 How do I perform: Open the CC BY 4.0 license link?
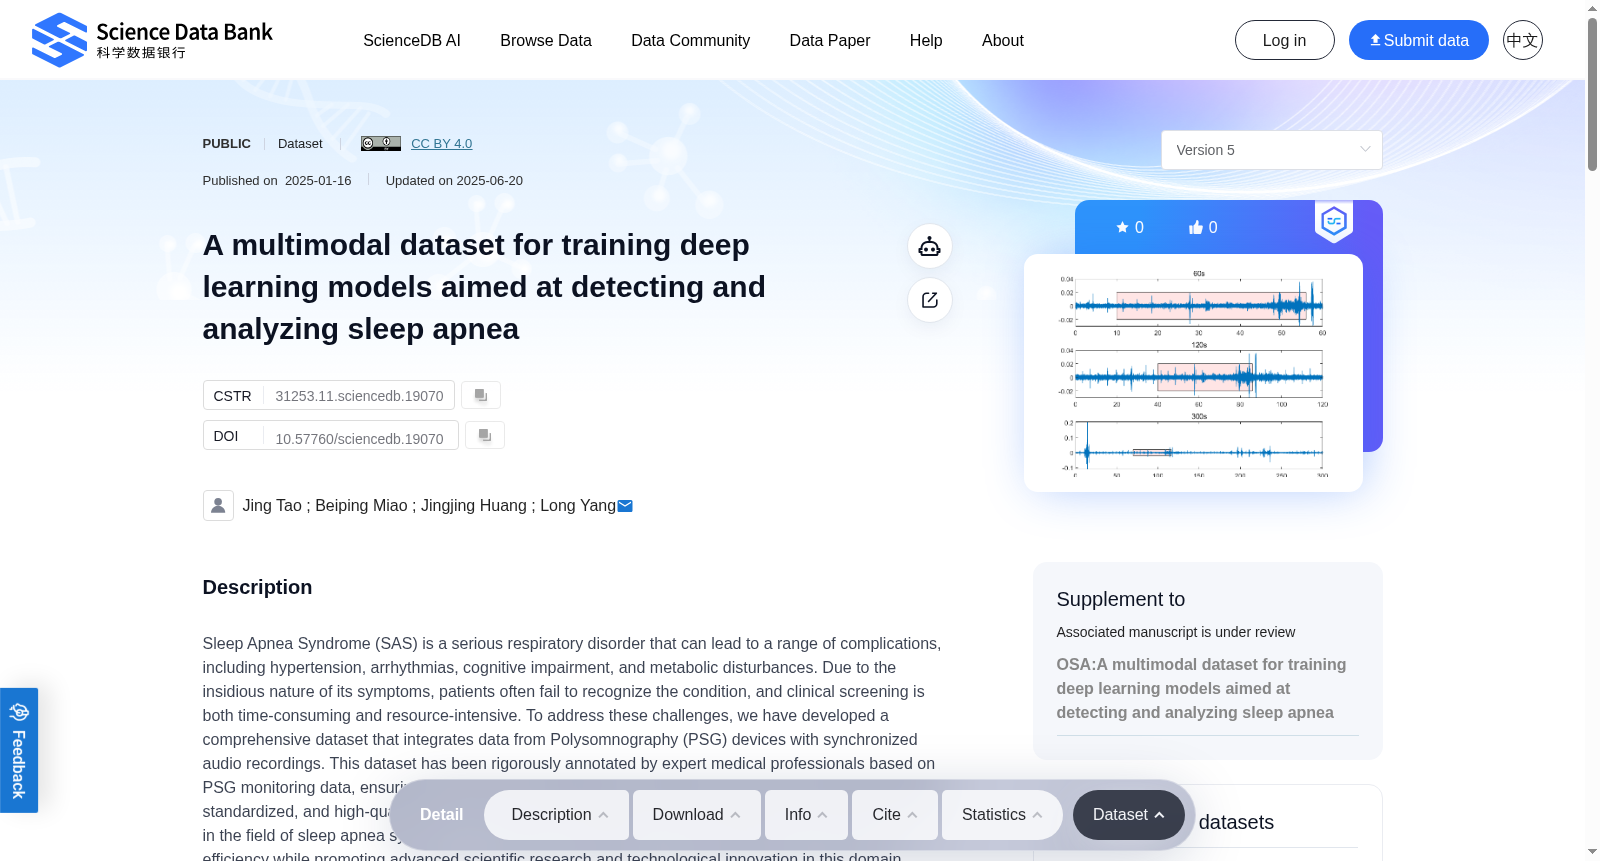tap(441, 143)
